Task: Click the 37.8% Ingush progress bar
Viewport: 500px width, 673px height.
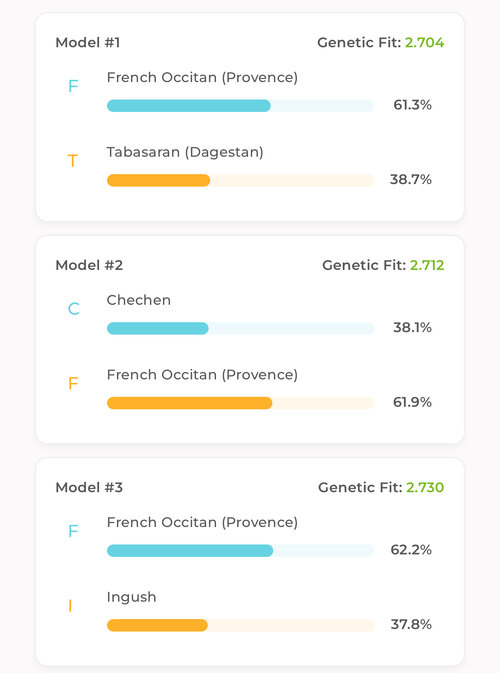Action: pos(240,625)
